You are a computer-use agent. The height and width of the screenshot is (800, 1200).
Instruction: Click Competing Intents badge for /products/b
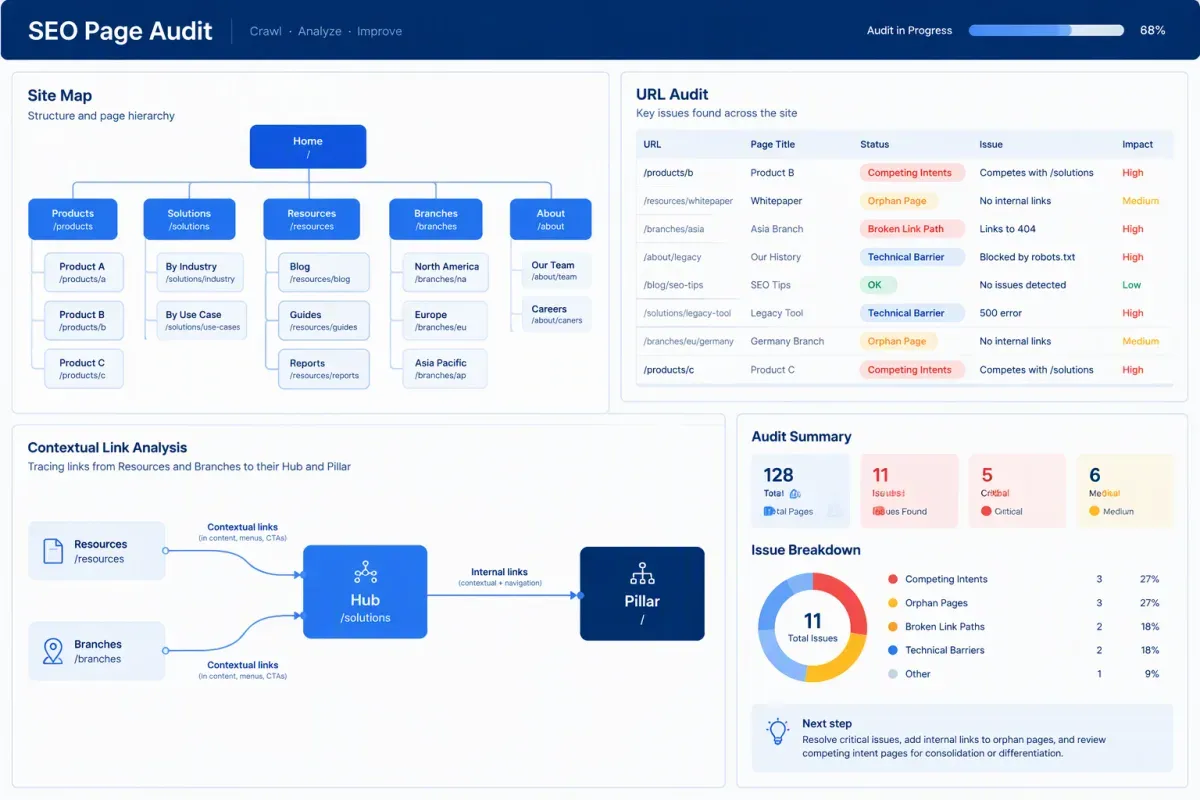(912, 173)
